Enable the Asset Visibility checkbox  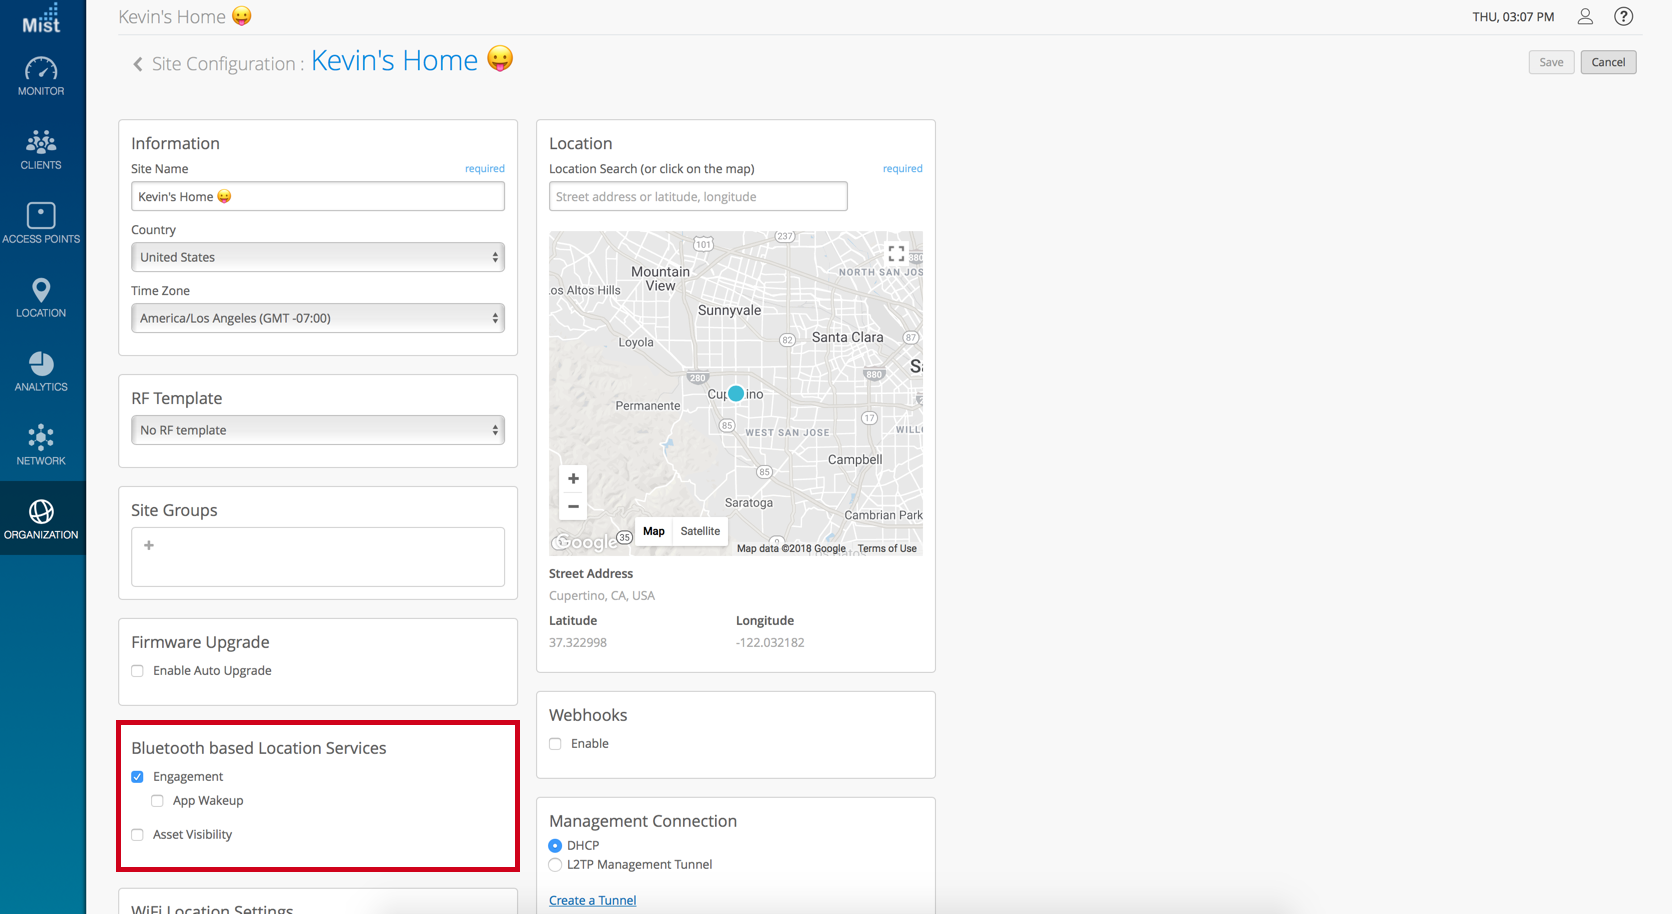click(138, 835)
